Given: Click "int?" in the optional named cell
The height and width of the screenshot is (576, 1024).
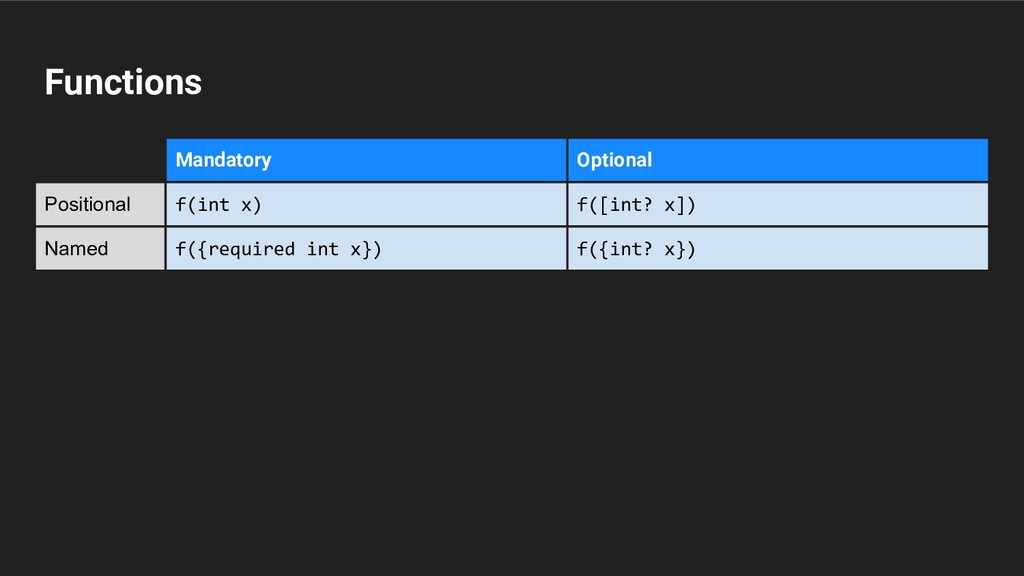Looking at the screenshot, I should pos(626,249).
